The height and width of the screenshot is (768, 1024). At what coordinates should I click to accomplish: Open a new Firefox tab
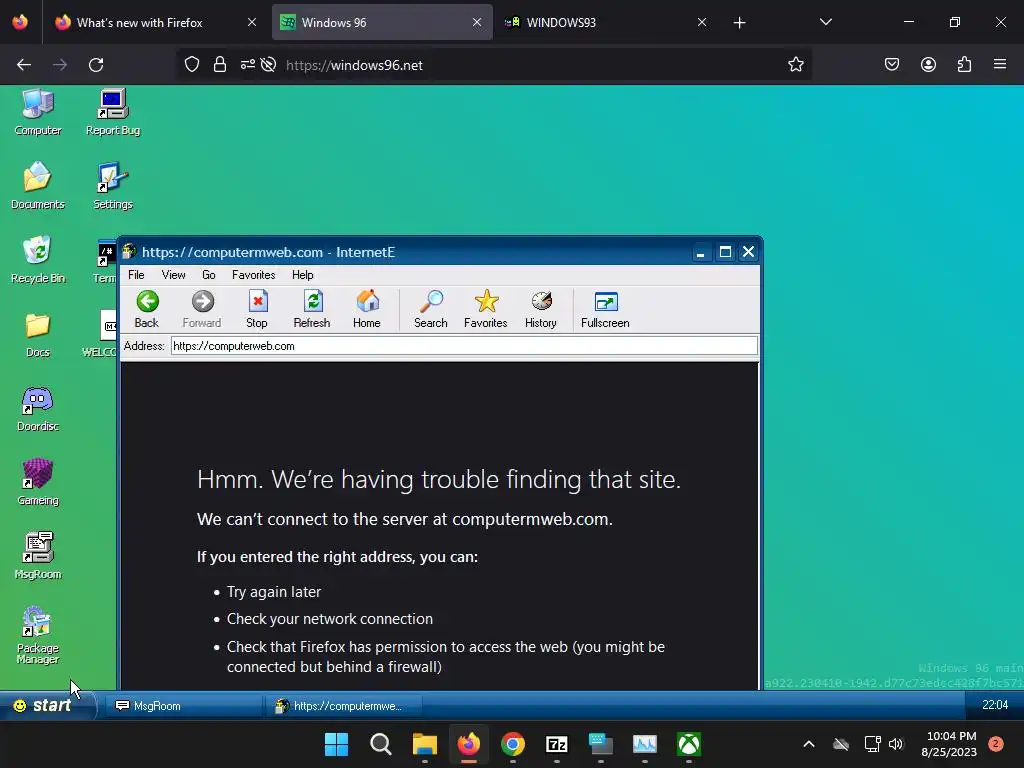click(x=739, y=23)
